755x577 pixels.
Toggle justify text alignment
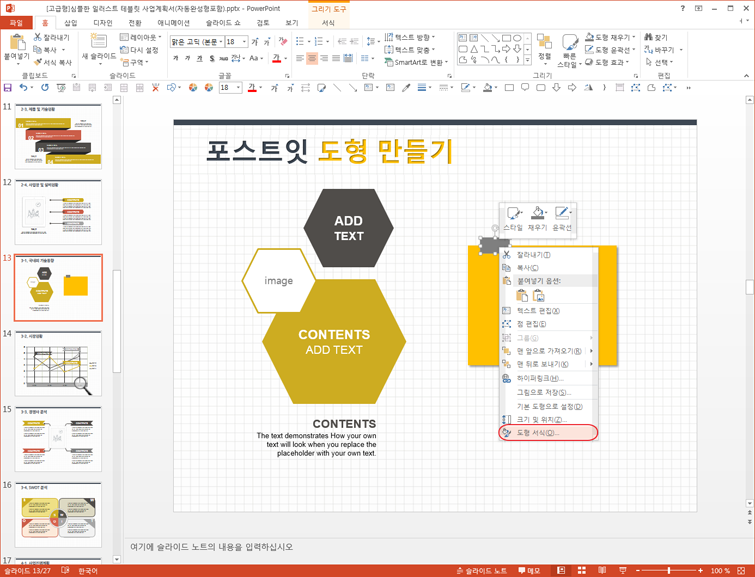(336, 58)
